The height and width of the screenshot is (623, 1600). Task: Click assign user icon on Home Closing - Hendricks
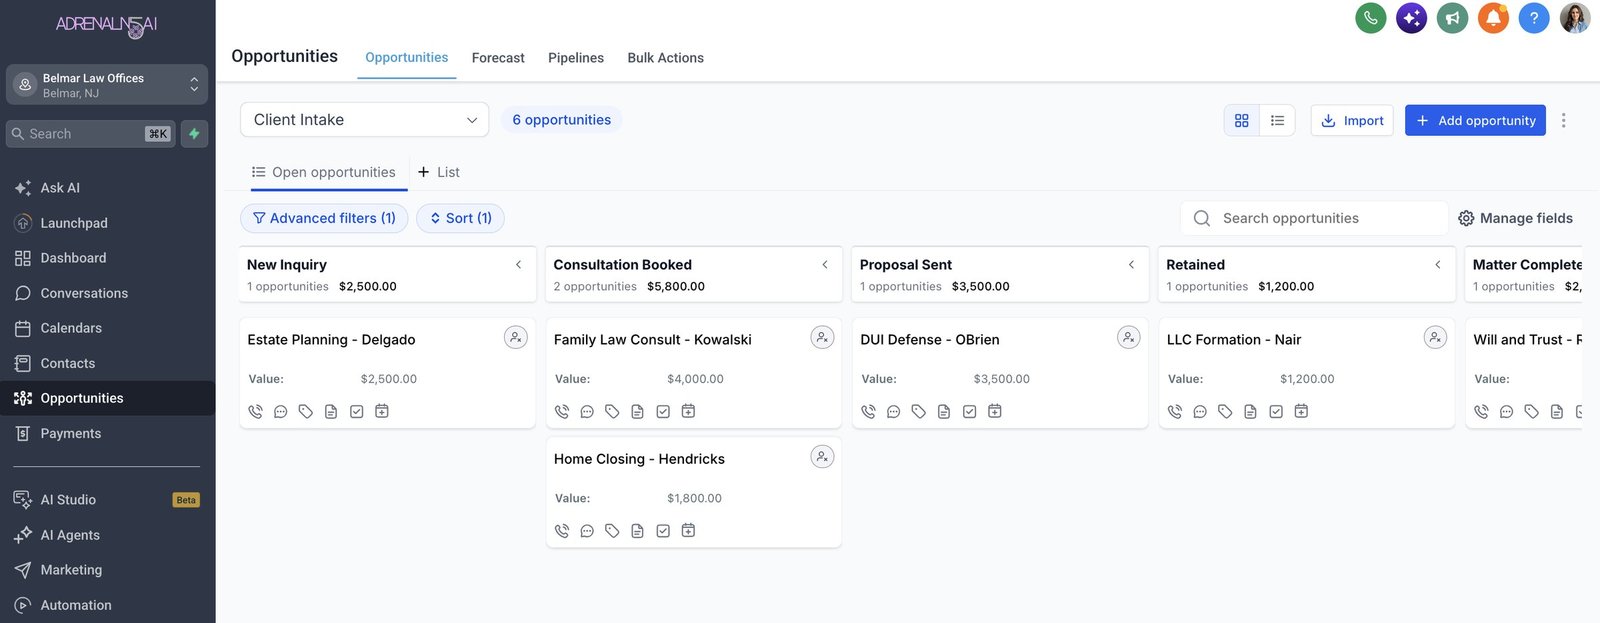[x=822, y=457]
